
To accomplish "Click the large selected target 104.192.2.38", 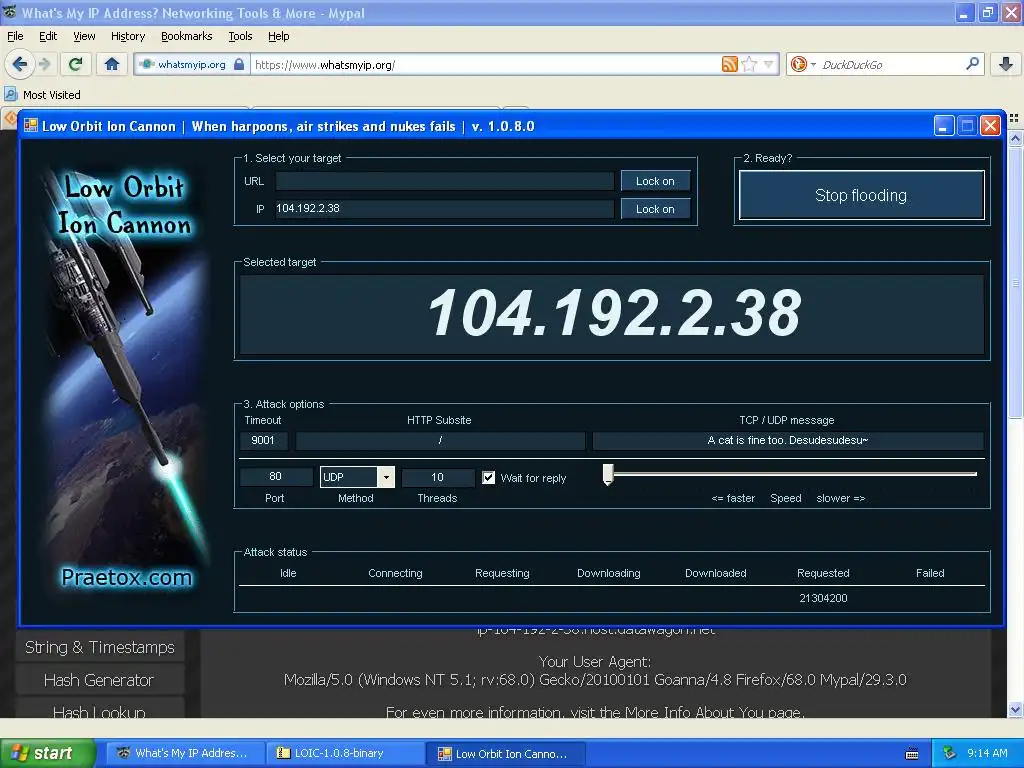I will (614, 313).
